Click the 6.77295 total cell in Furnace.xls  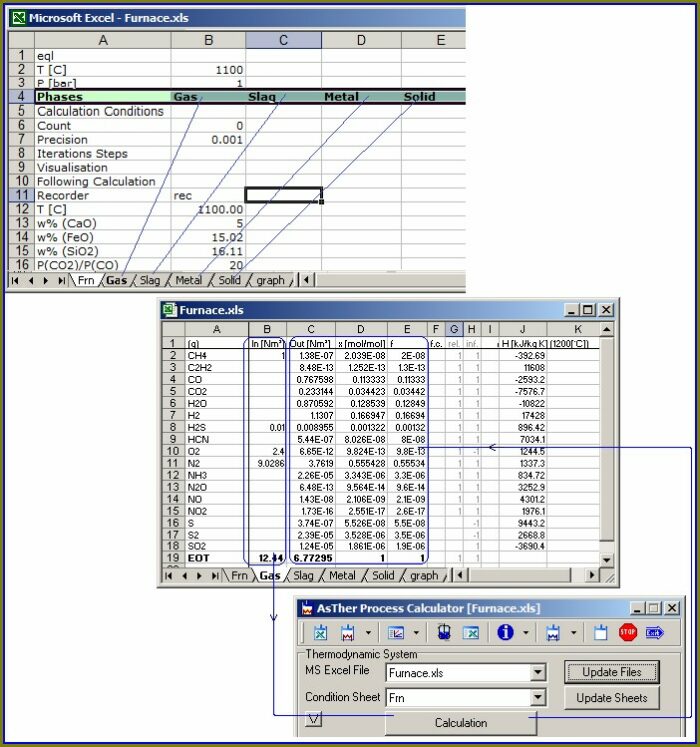click(311, 558)
